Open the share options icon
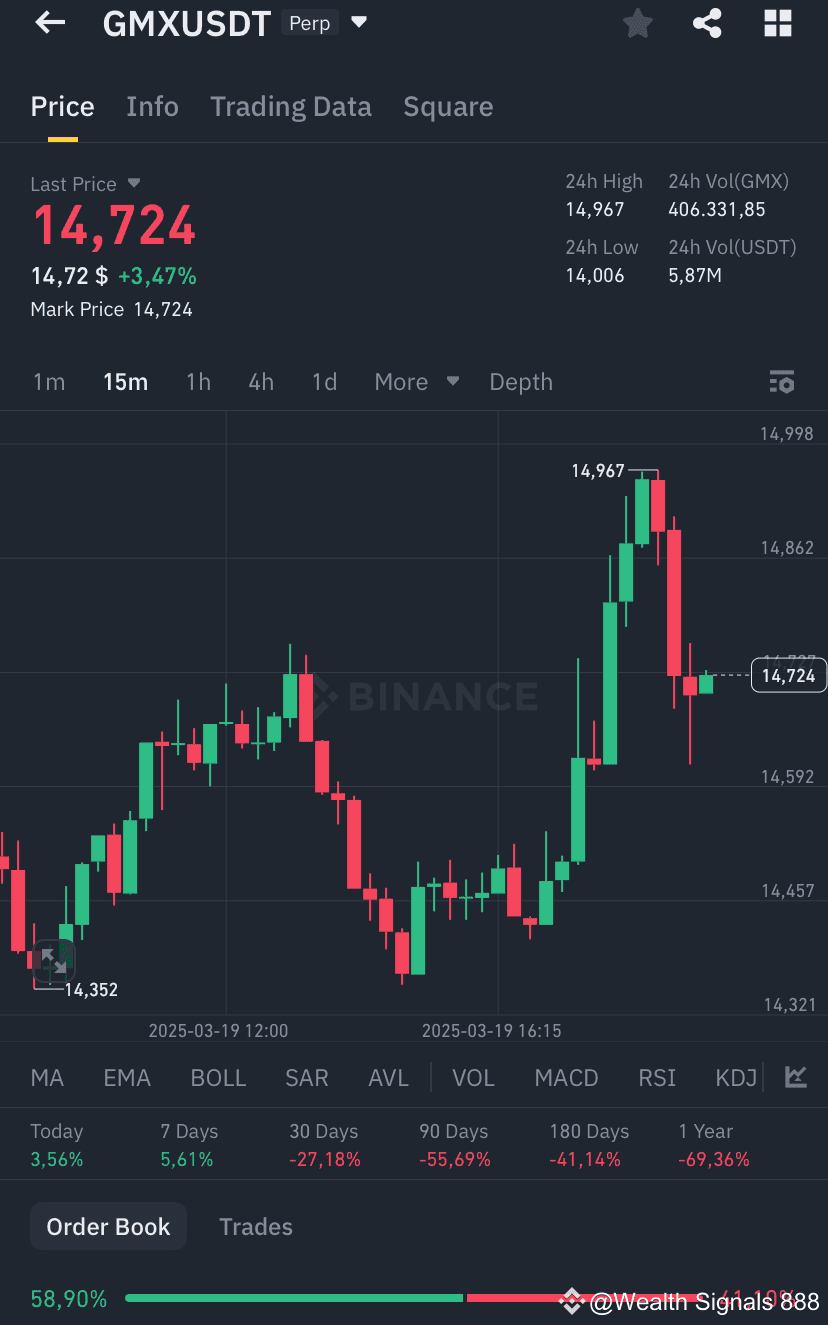828x1325 pixels. click(707, 23)
